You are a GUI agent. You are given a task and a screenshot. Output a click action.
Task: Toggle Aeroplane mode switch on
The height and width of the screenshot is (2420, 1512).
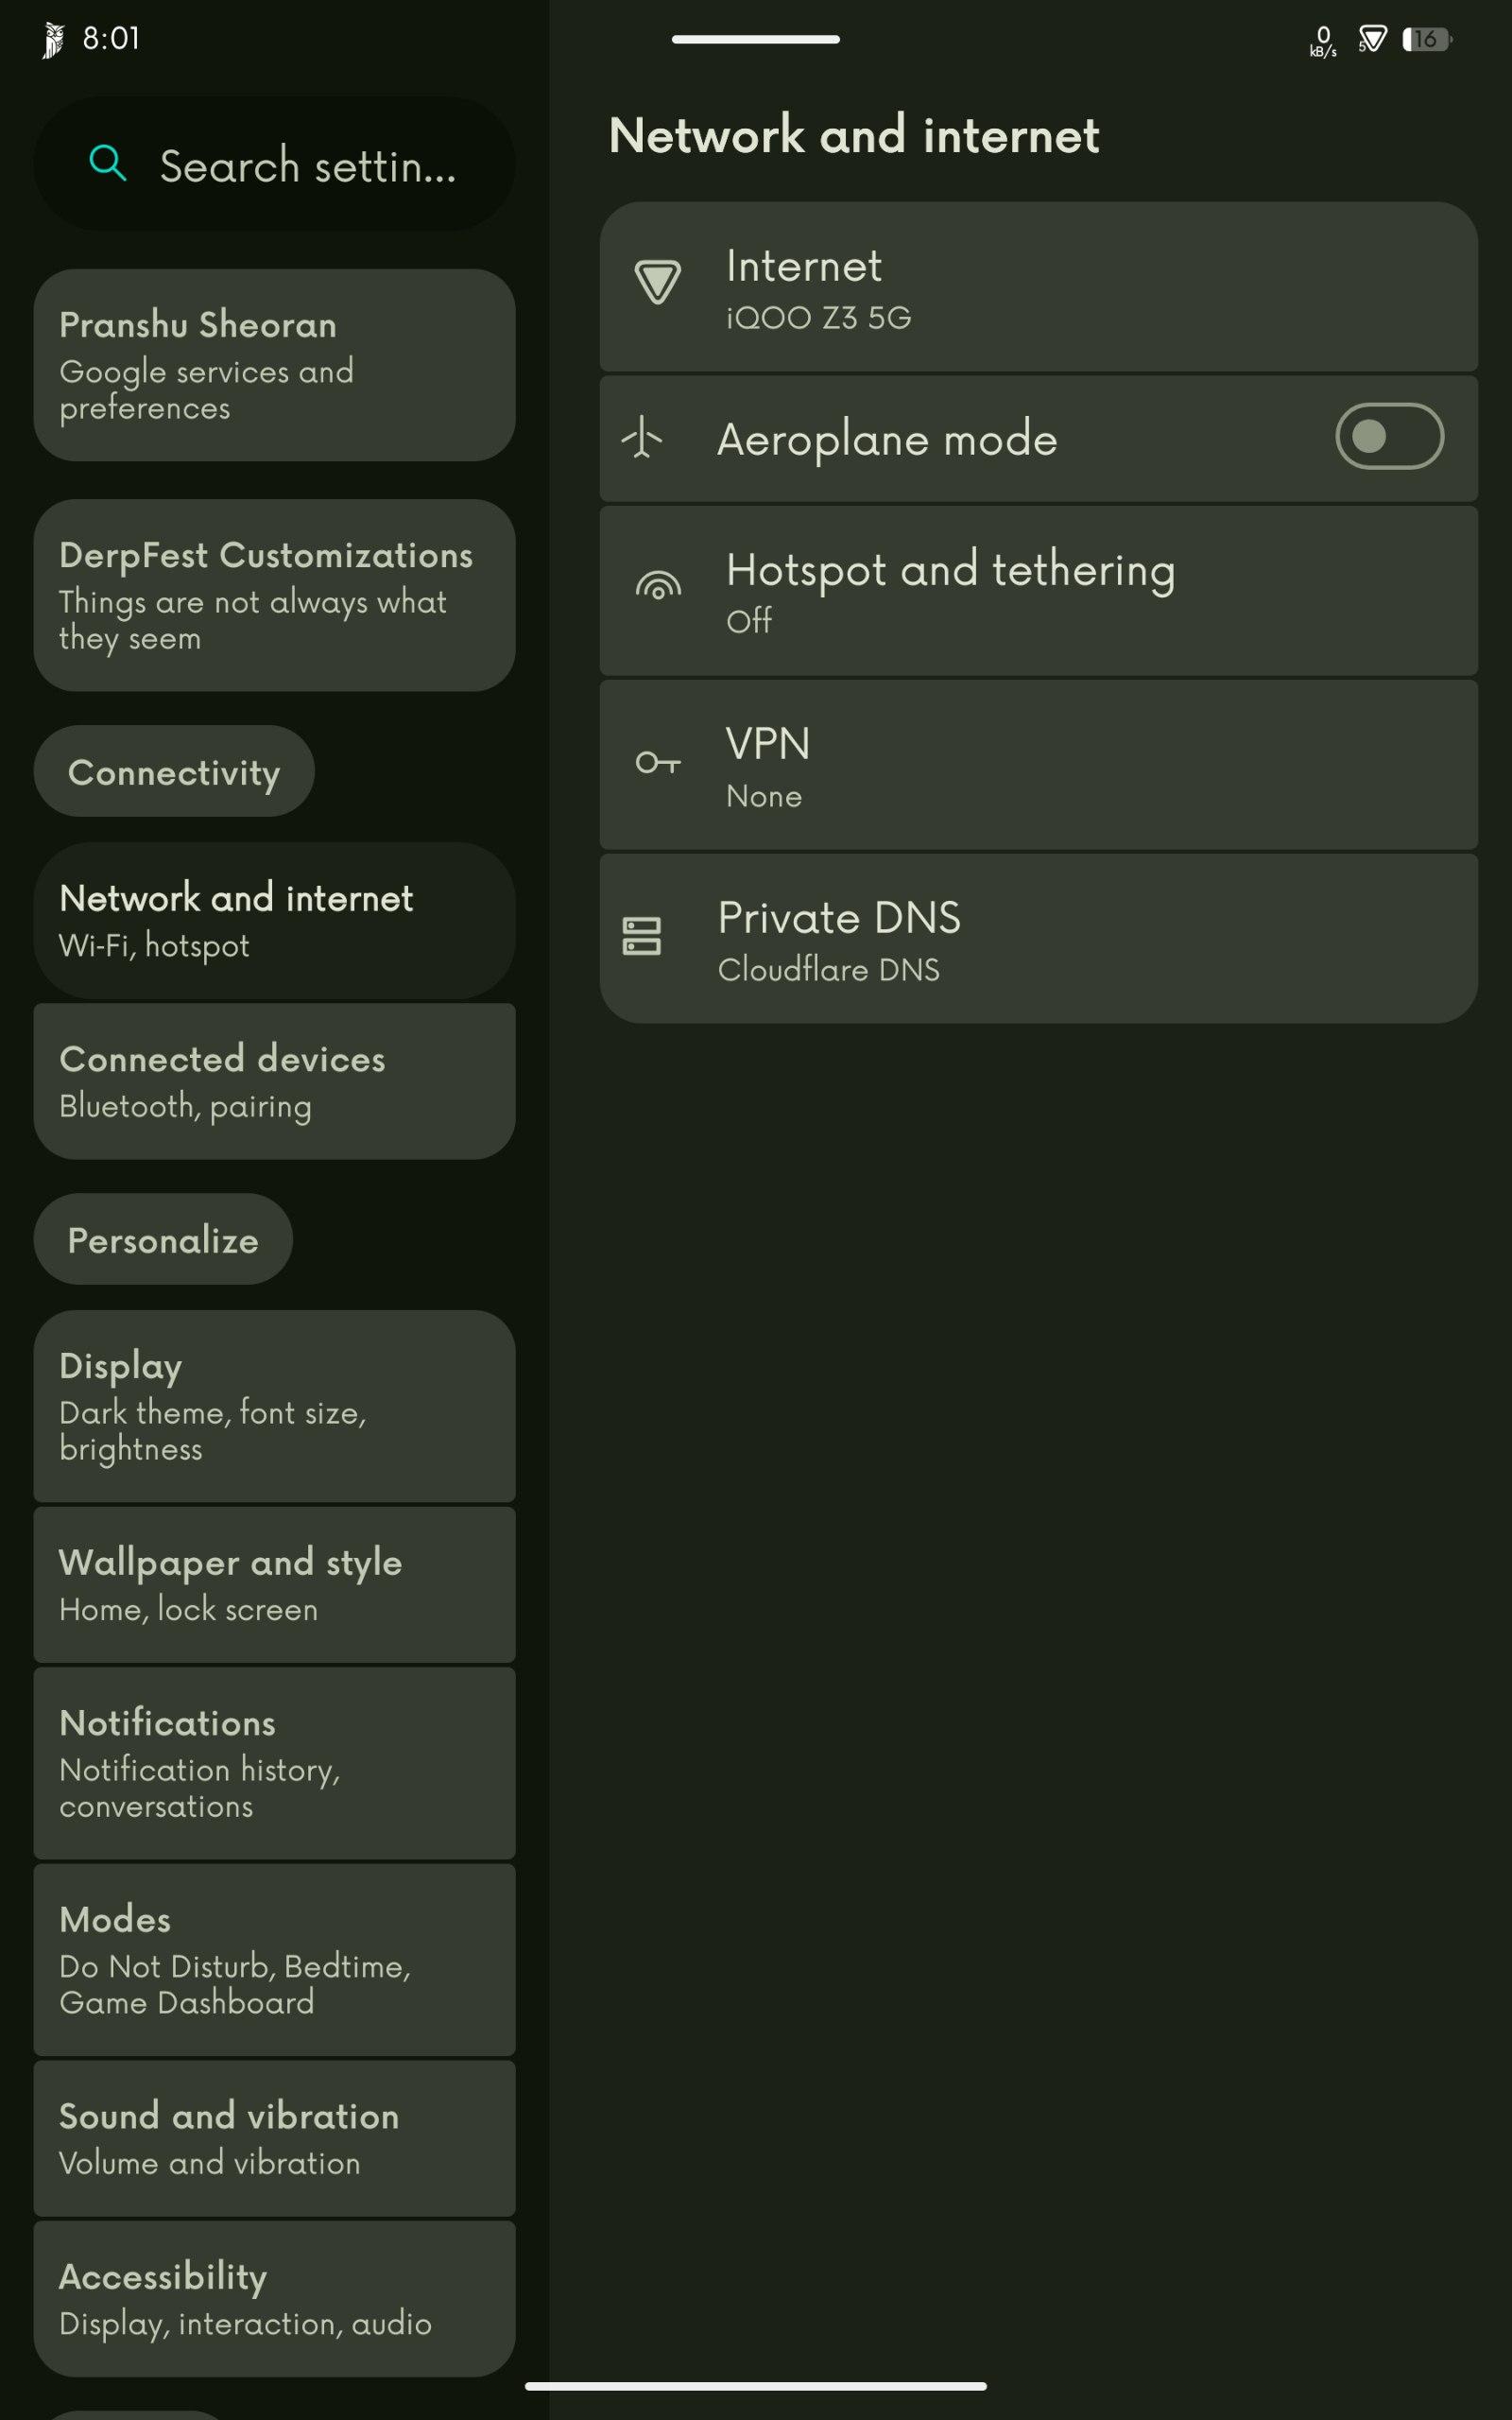(1389, 436)
